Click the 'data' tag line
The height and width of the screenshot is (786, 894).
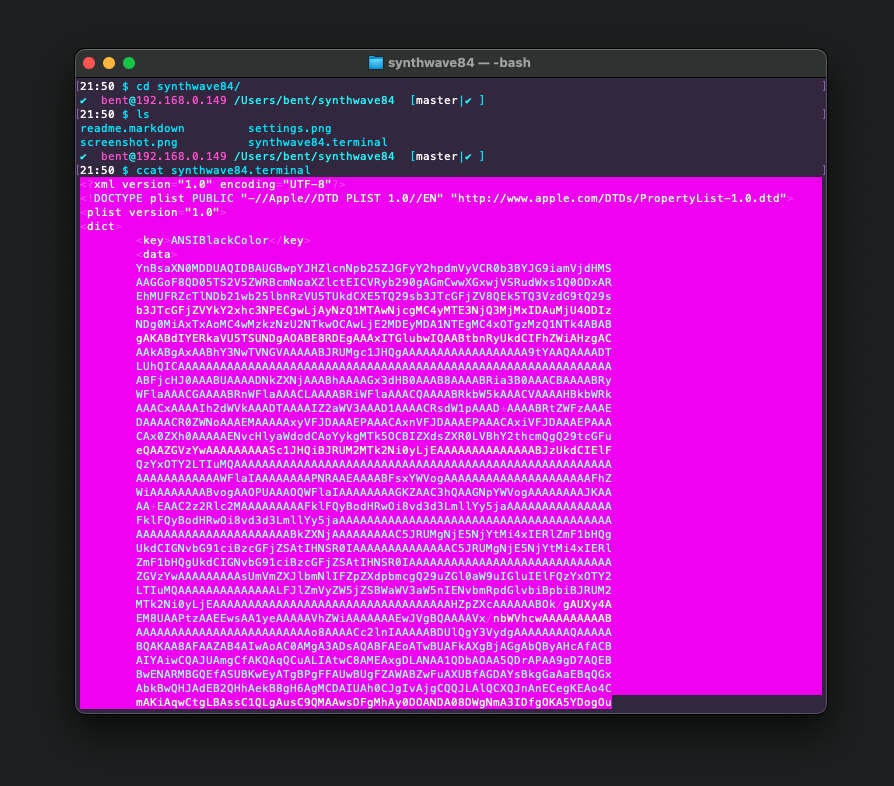click(x=157, y=254)
